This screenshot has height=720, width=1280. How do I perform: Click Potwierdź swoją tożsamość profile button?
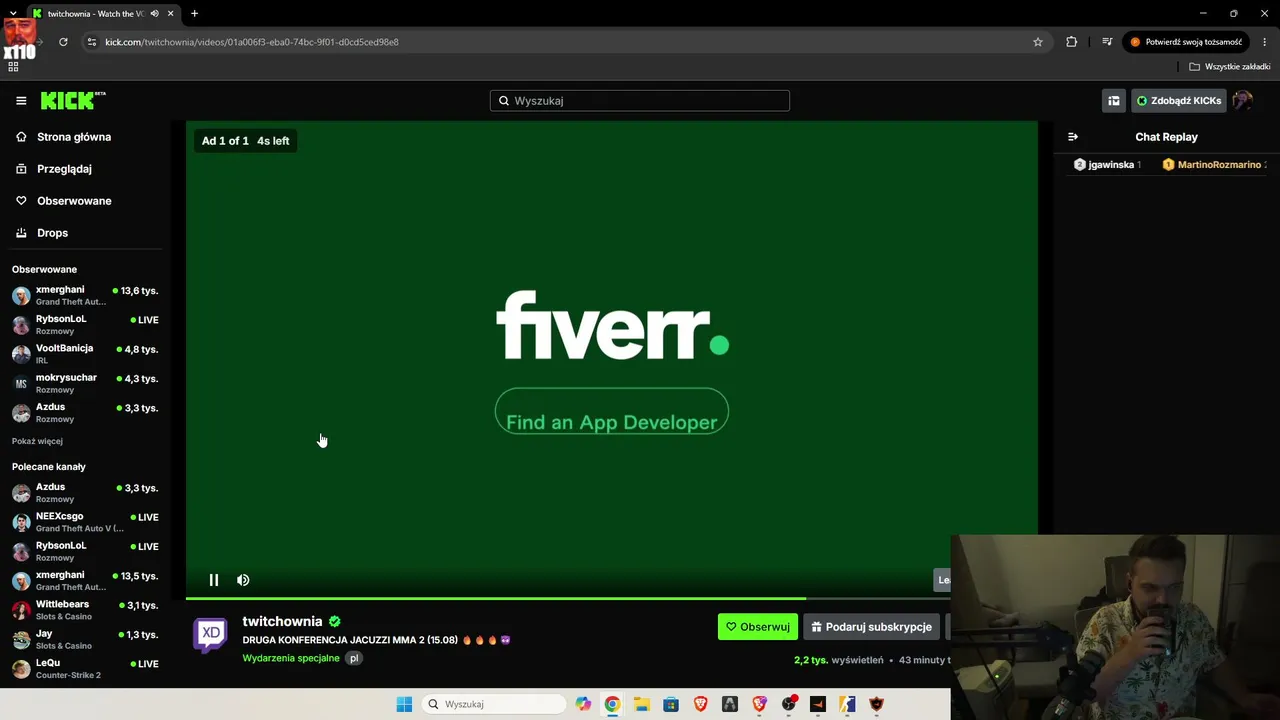1186,42
